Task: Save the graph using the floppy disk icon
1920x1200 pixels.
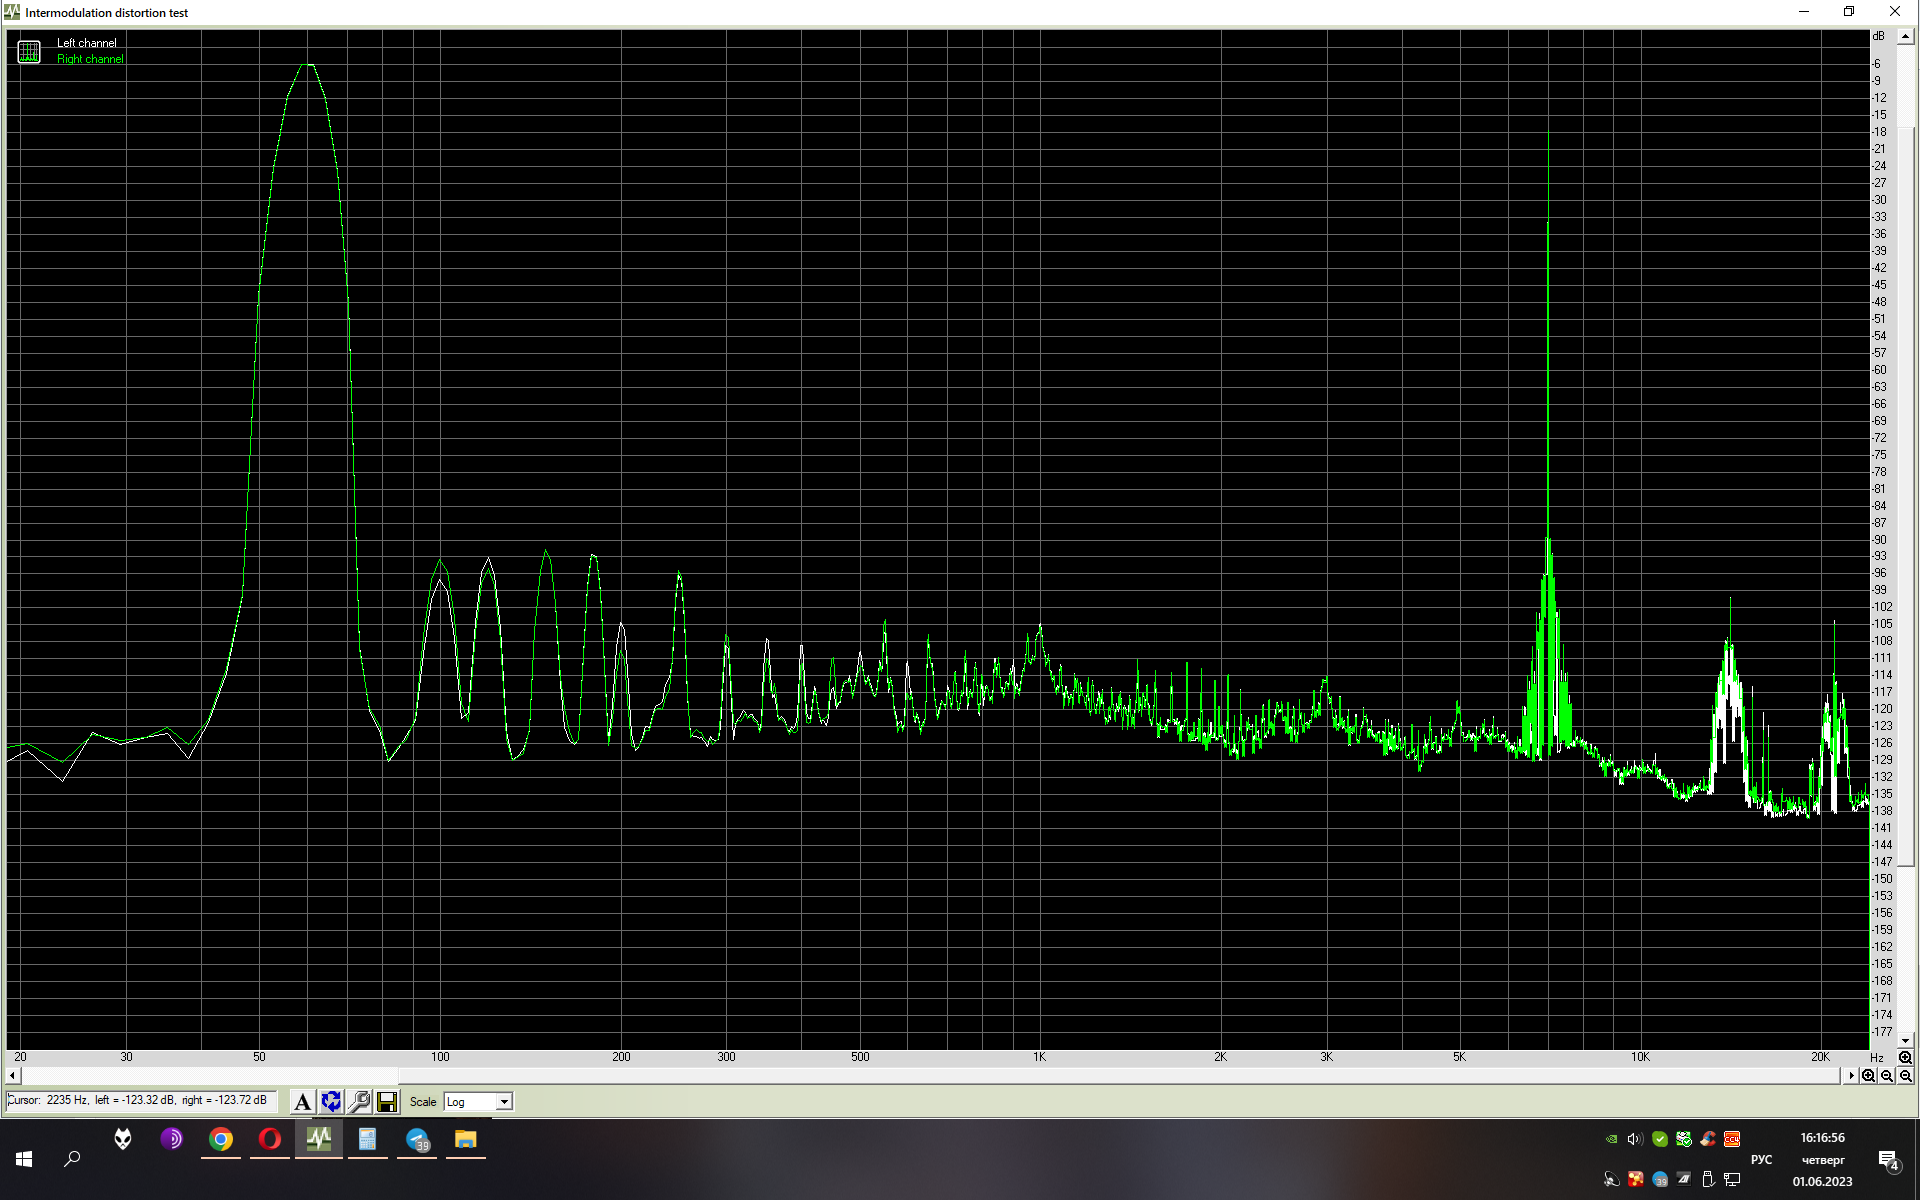Action: (x=387, y=1102)
